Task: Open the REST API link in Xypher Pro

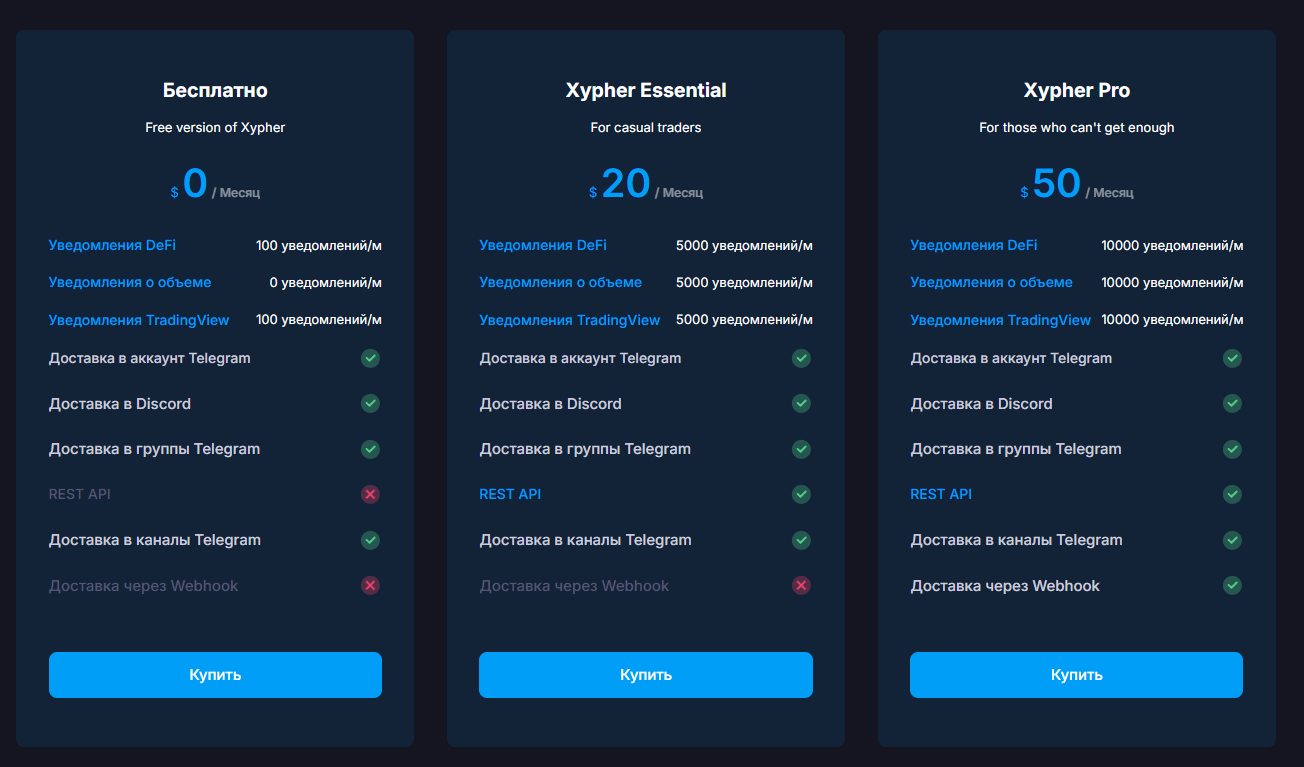Action: tap(941, 494)
